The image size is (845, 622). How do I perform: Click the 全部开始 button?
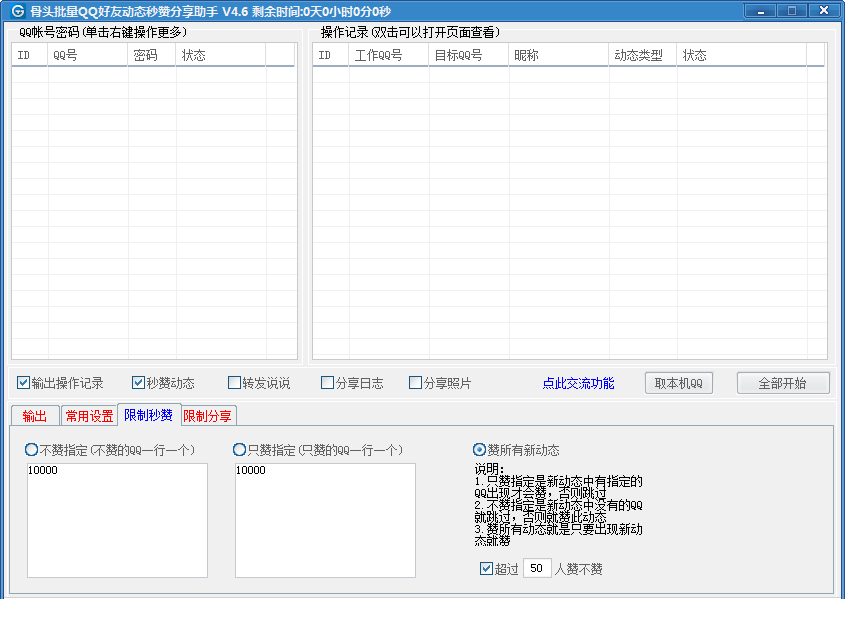[x=782, y=383]
